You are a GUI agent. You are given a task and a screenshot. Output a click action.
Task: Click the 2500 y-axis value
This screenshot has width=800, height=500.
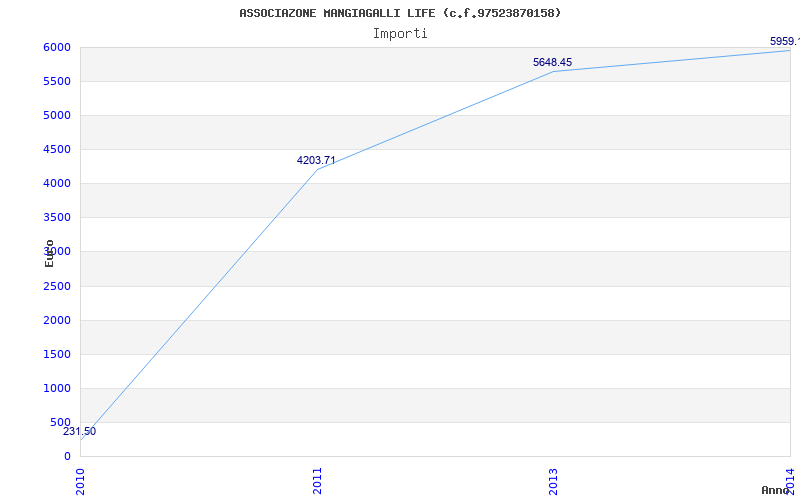click(x=57, y=286)
